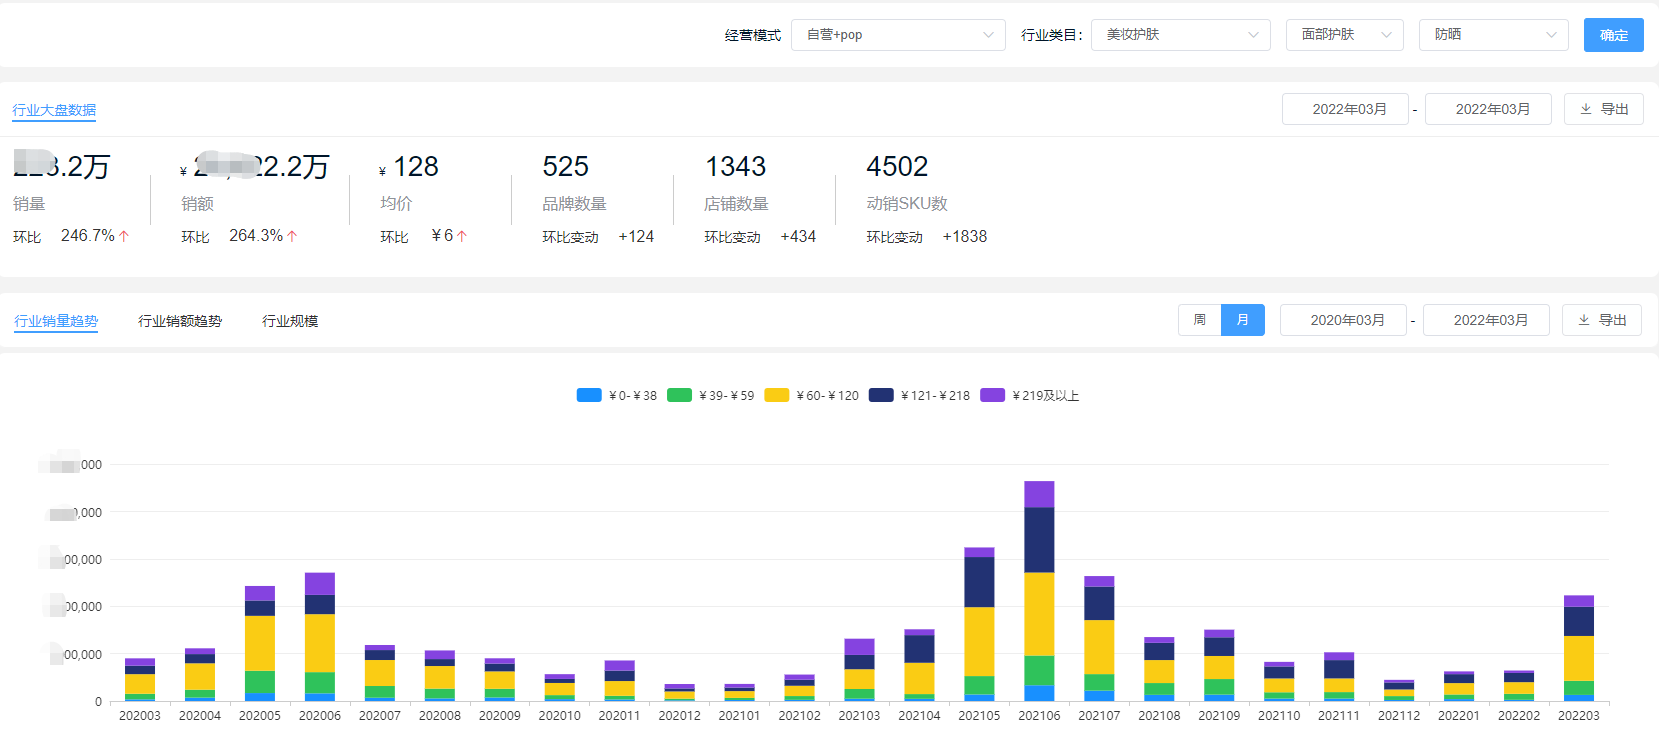Click the 行业大盘数据 link
Viewport: 1659px width, 746px height.
(x=54, y=110)
